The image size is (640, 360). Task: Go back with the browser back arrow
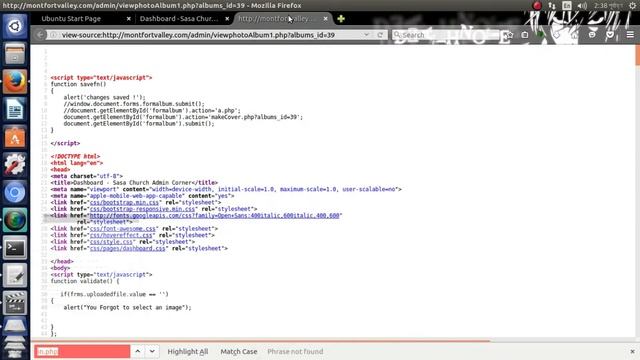point(40,35)
